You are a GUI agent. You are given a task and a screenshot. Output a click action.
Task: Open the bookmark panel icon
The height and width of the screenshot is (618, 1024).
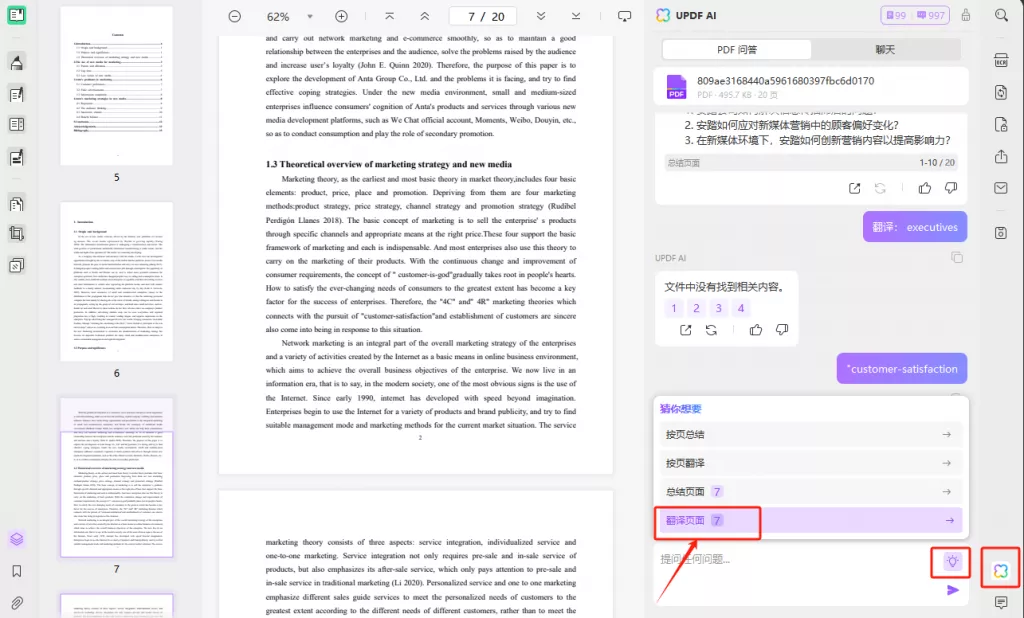pyautogui.click(x=17, y=571)
